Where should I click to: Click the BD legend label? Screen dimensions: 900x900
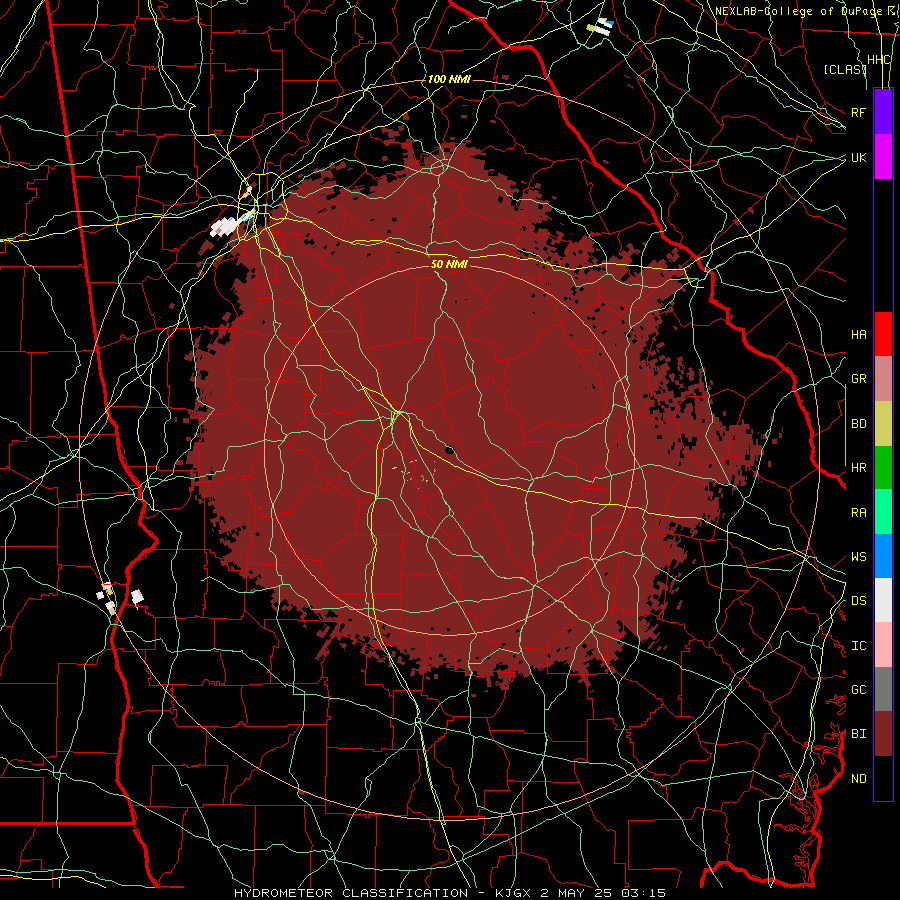(x=859, y=424)
